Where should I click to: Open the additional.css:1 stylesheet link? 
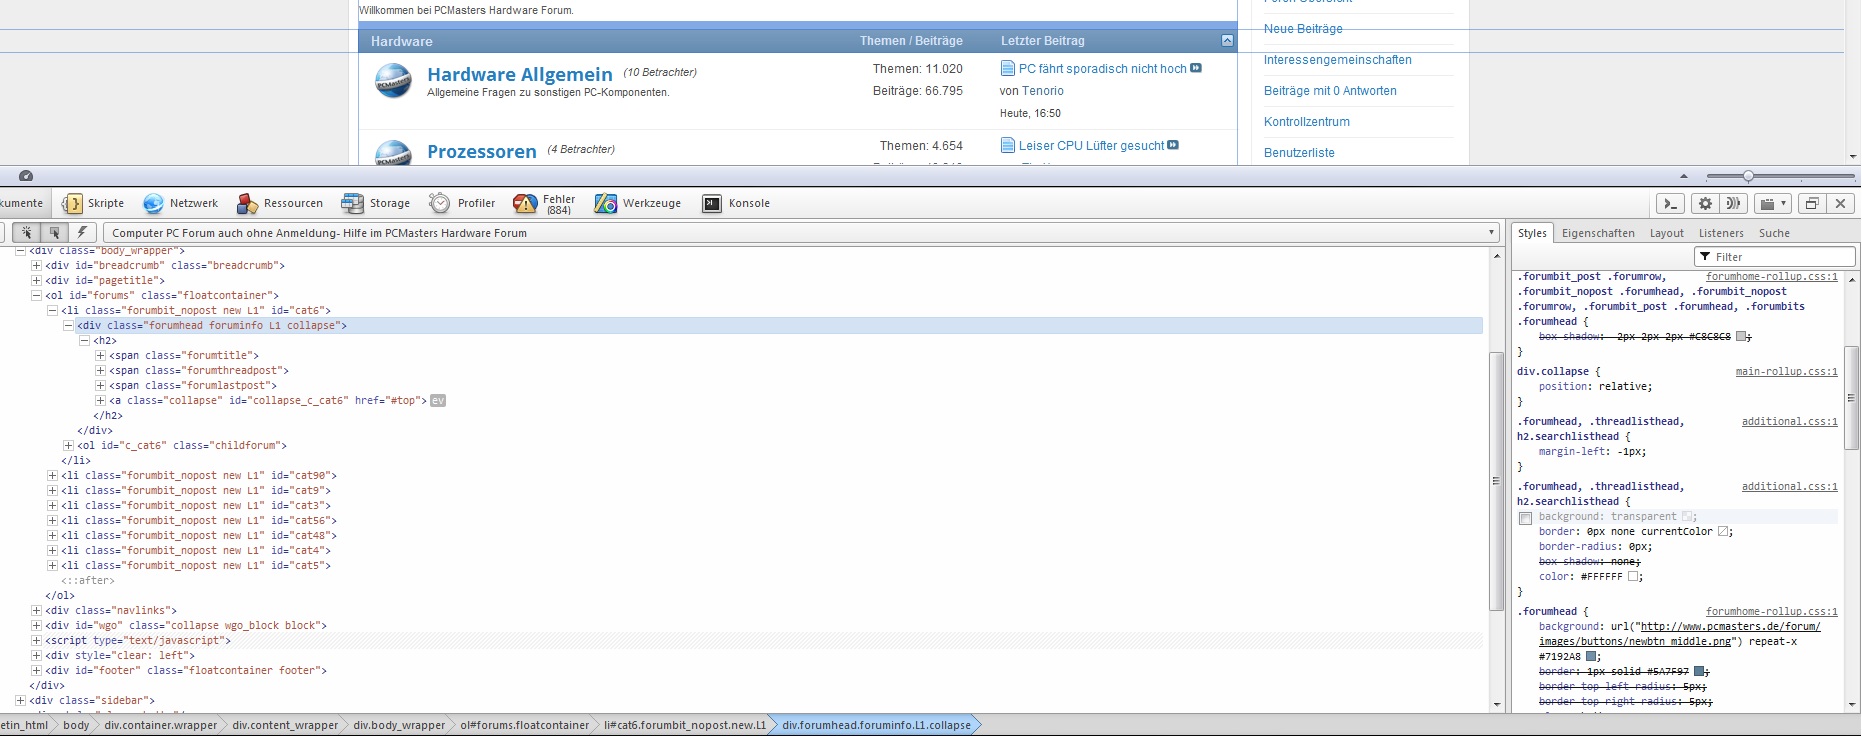[x=1789, y=422]
